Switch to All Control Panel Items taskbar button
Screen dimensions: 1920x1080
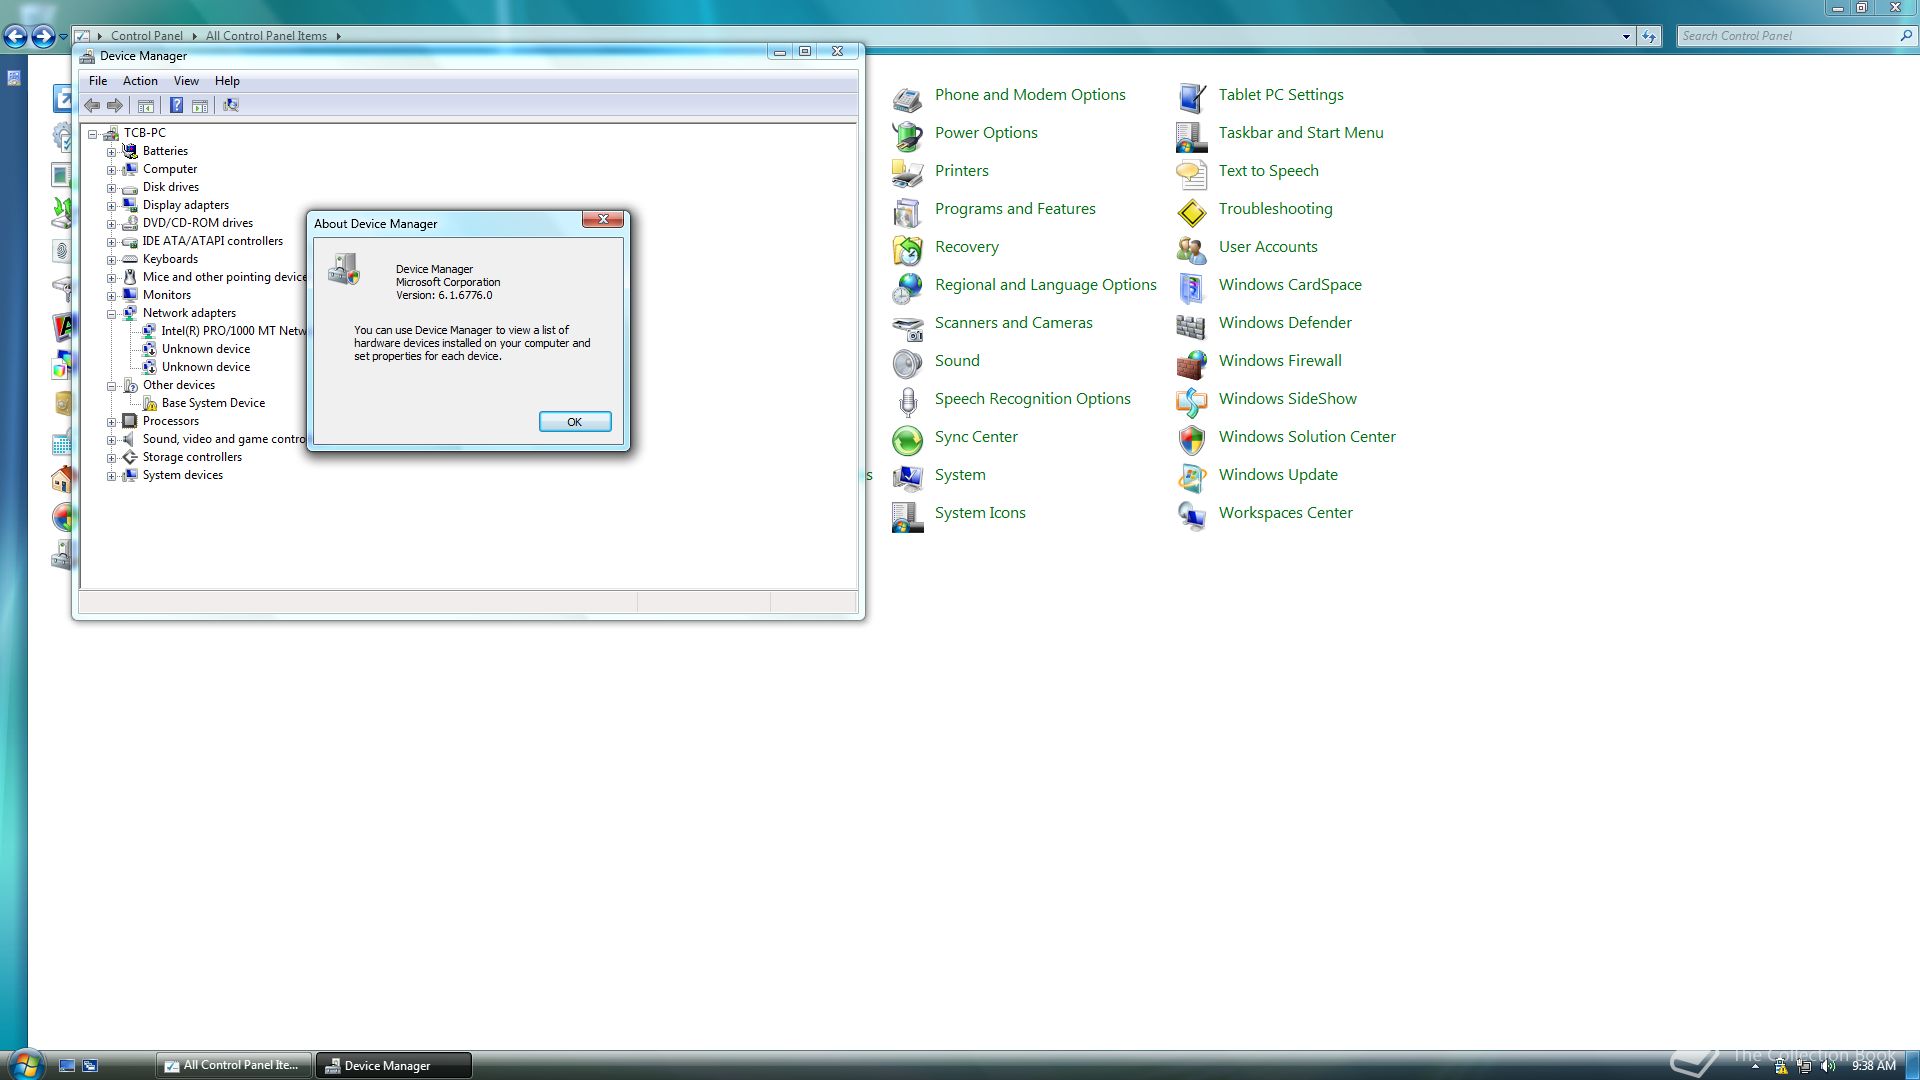pyautogui.click(x=233, y=1066)
